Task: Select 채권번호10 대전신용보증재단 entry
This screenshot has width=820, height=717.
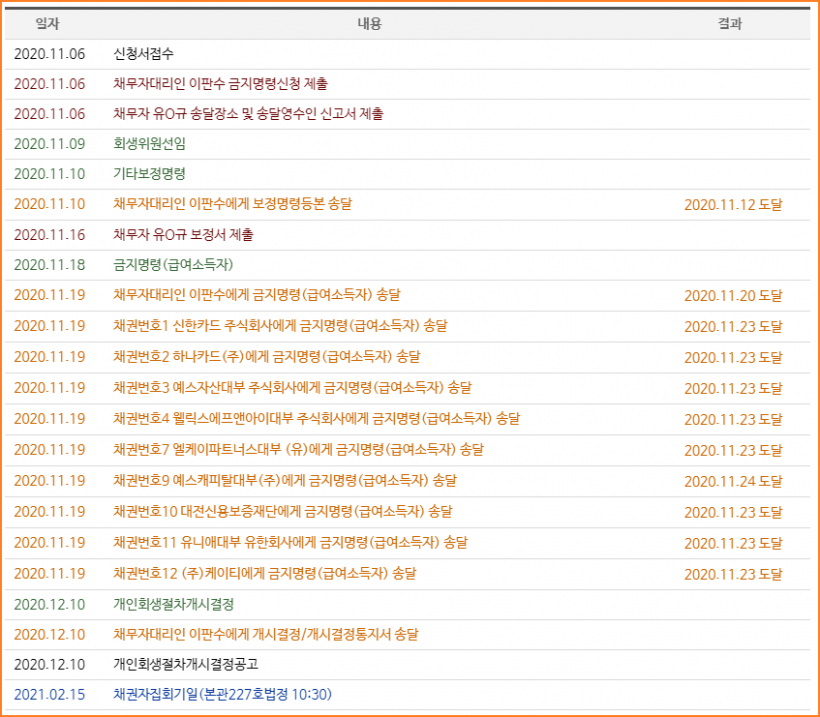Action: pyautogui.click(x=282, y=511)
